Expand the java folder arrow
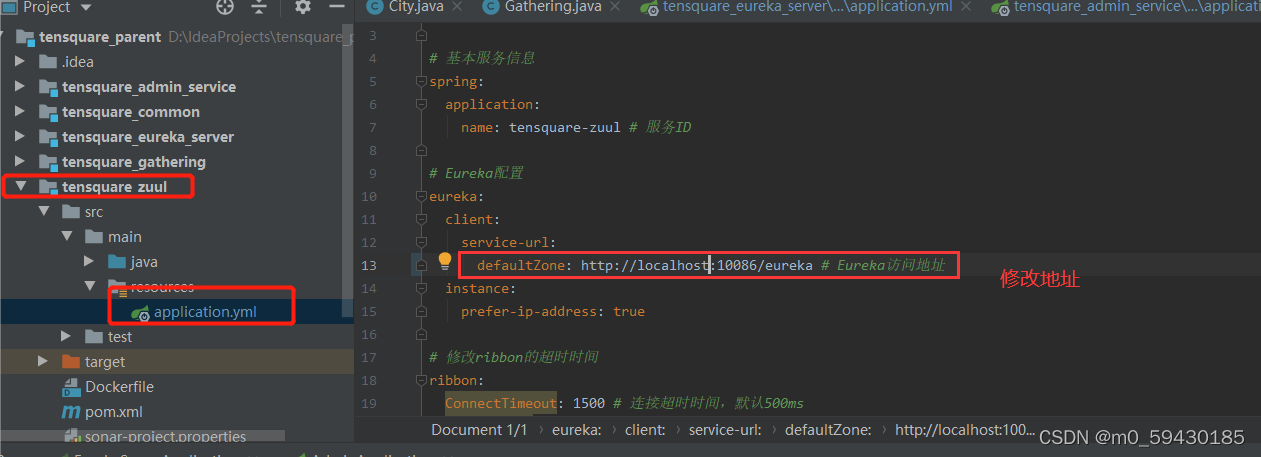This screenshot has width=1261, height=457. click(89, 262)
